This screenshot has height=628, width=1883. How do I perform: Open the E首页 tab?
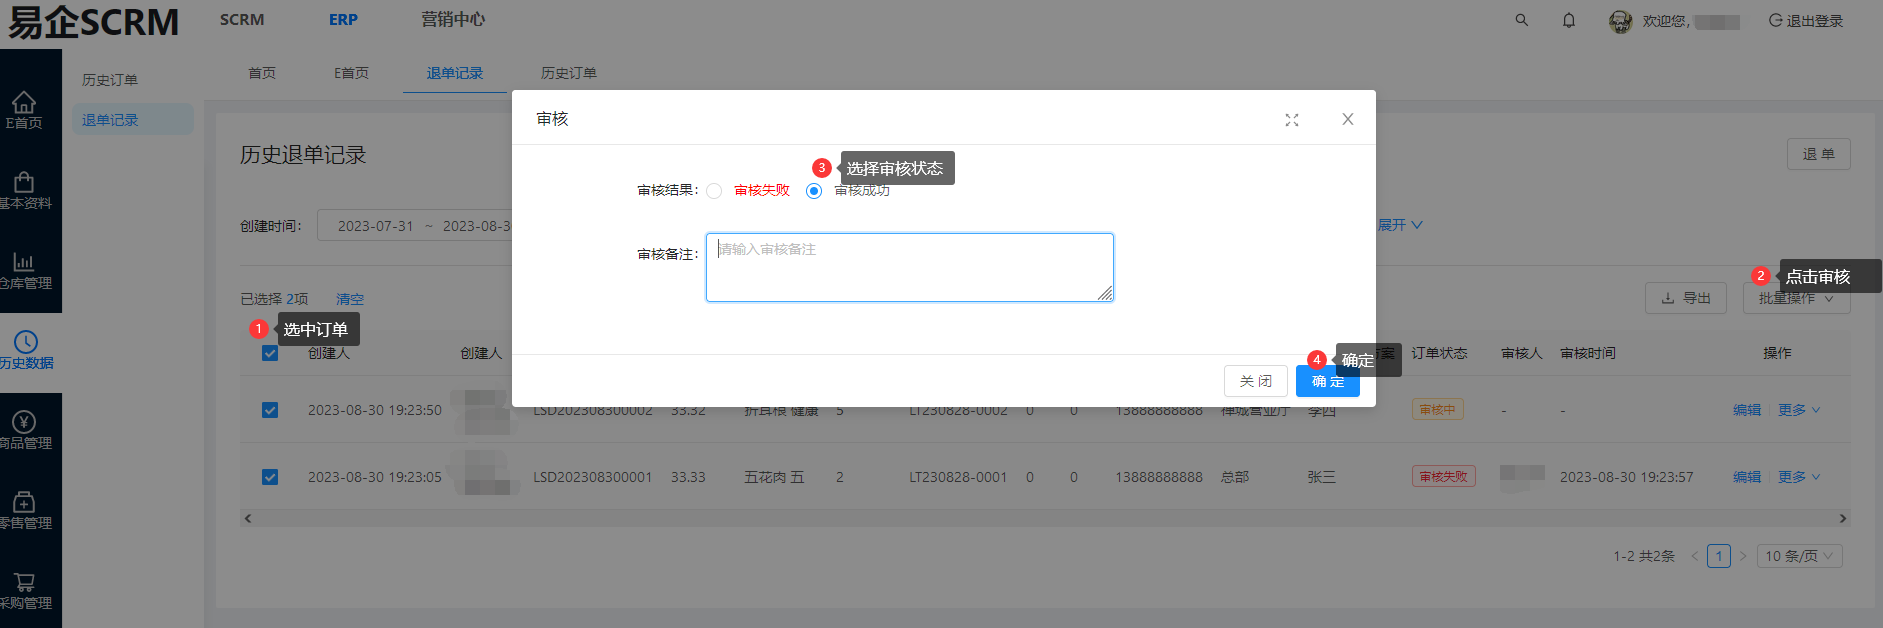tap(351, 73)
